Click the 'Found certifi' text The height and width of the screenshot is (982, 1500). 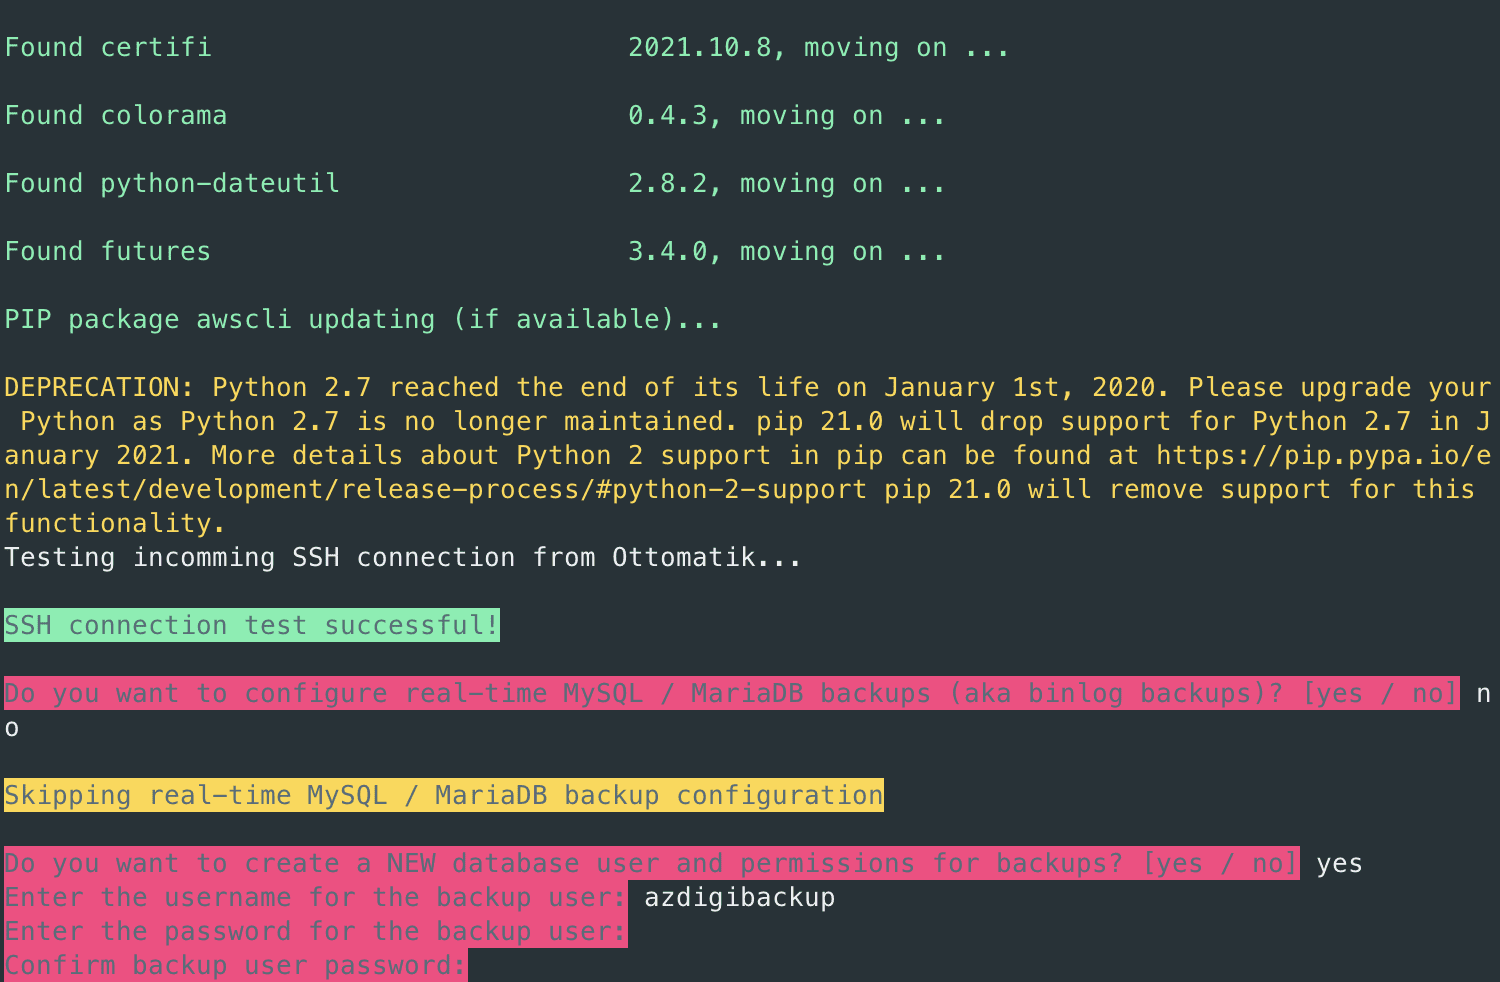(108, 48)
